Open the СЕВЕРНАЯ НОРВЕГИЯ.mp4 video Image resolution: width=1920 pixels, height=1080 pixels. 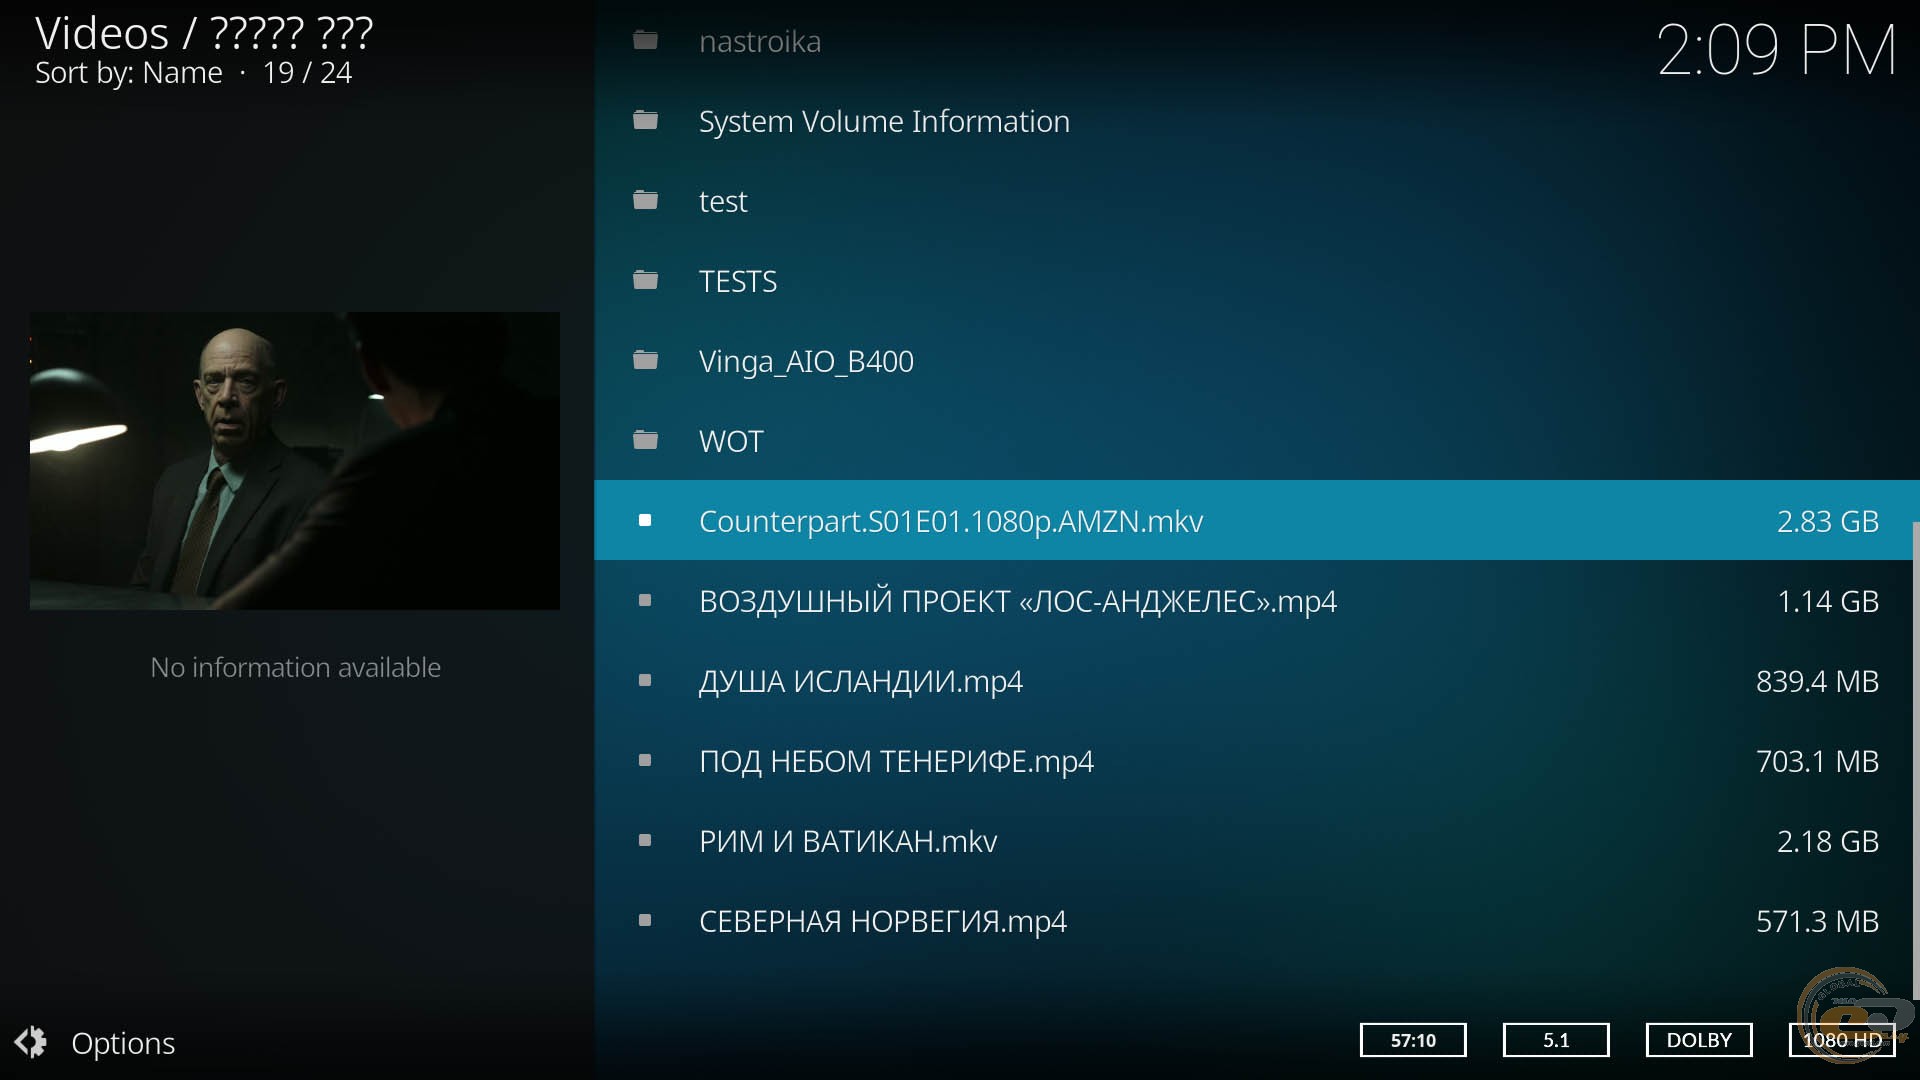tap(882, 921)
